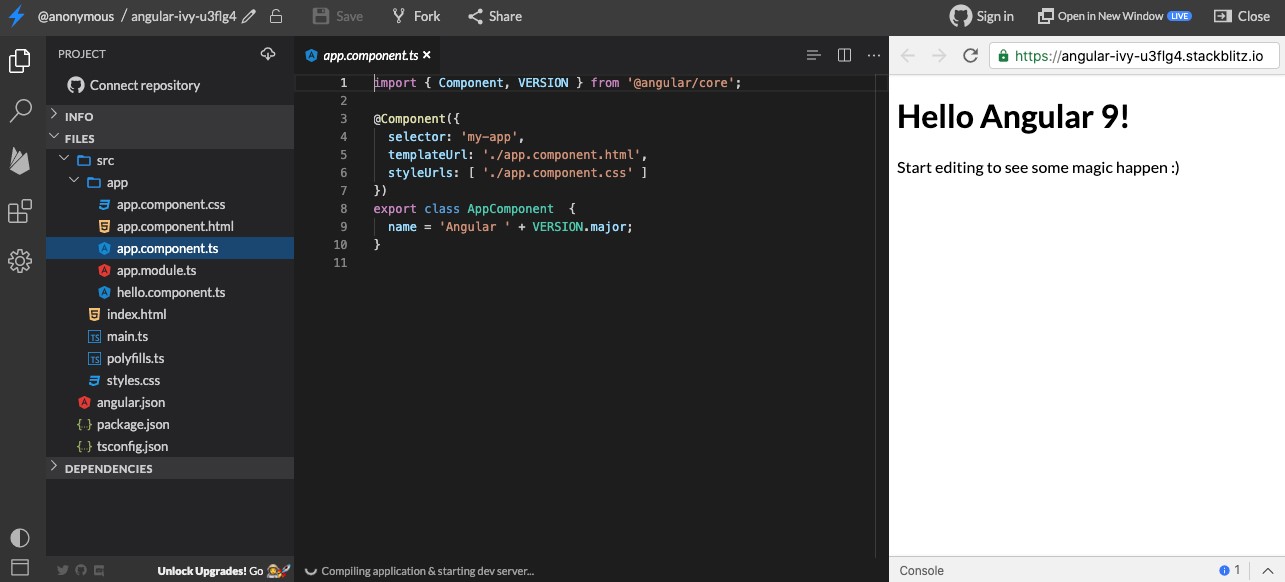The image size is (1285, 582).
Task: Expand console with chevron arrow
Action: (x=1266, y=570)
